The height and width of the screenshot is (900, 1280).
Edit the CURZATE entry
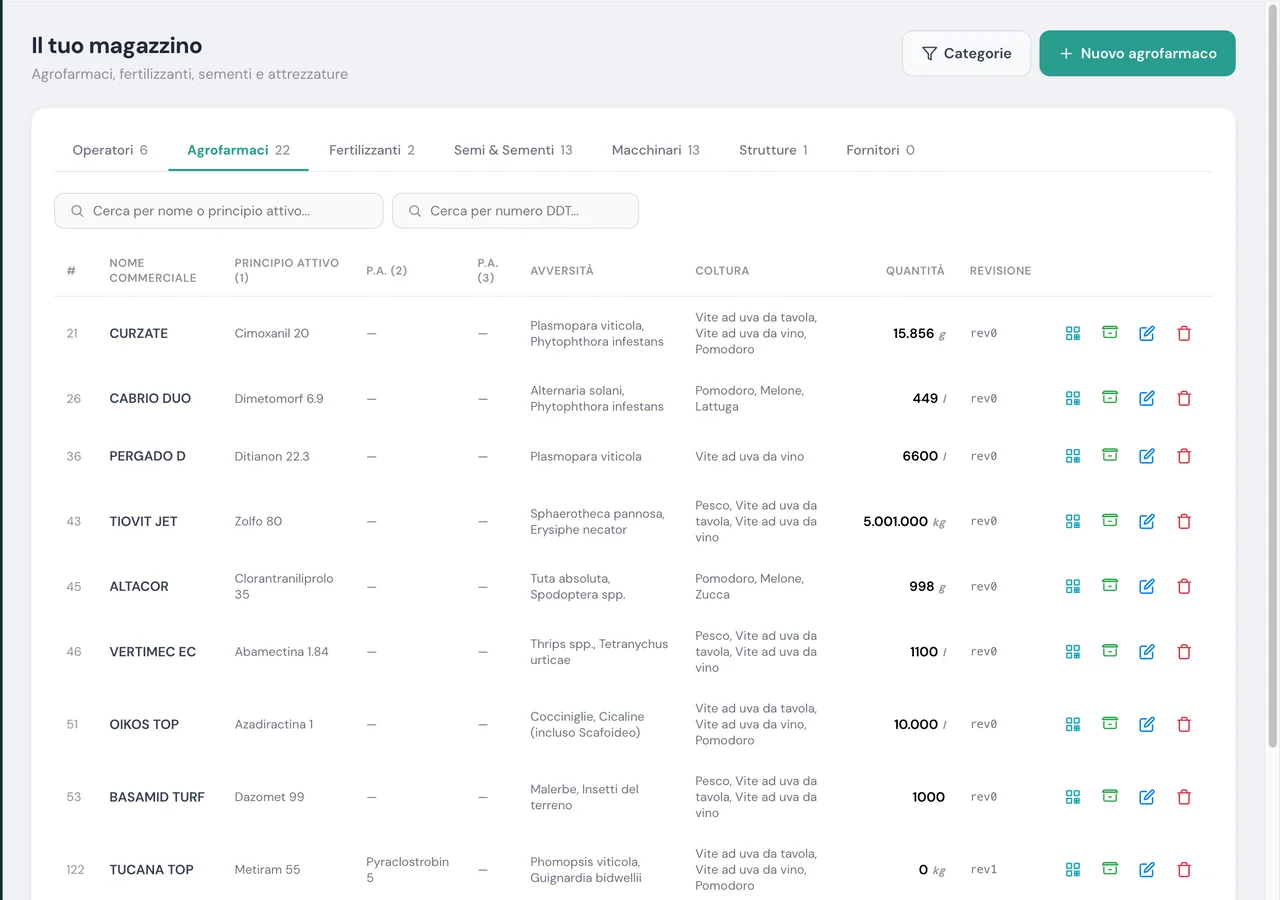[x=1147, y=333]
